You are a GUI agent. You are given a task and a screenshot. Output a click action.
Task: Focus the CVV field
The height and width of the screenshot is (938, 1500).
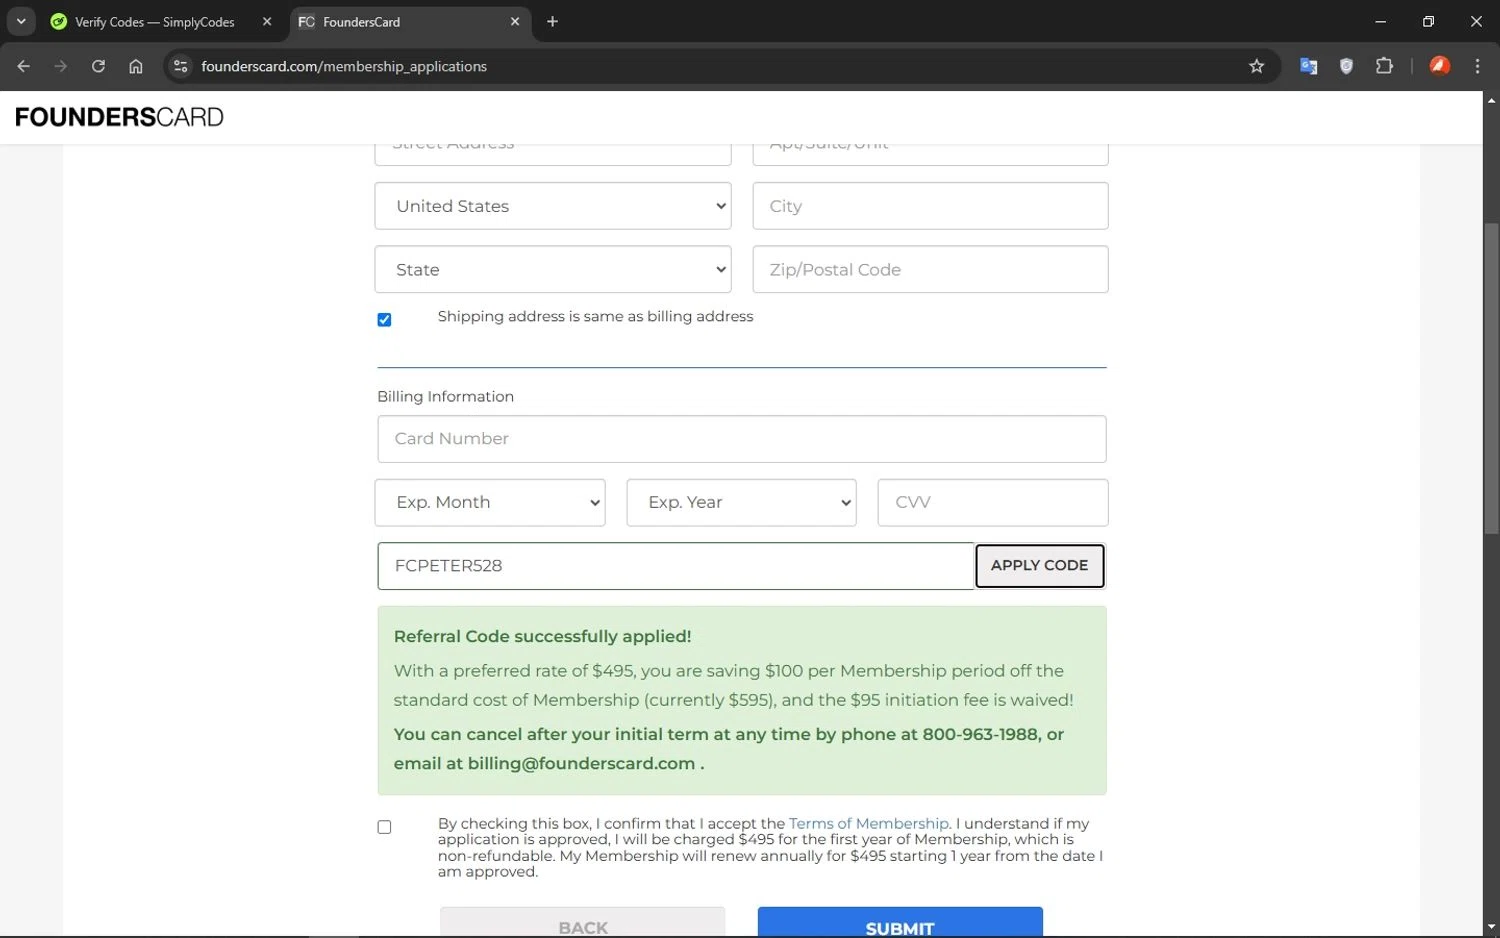coord(993,502)
